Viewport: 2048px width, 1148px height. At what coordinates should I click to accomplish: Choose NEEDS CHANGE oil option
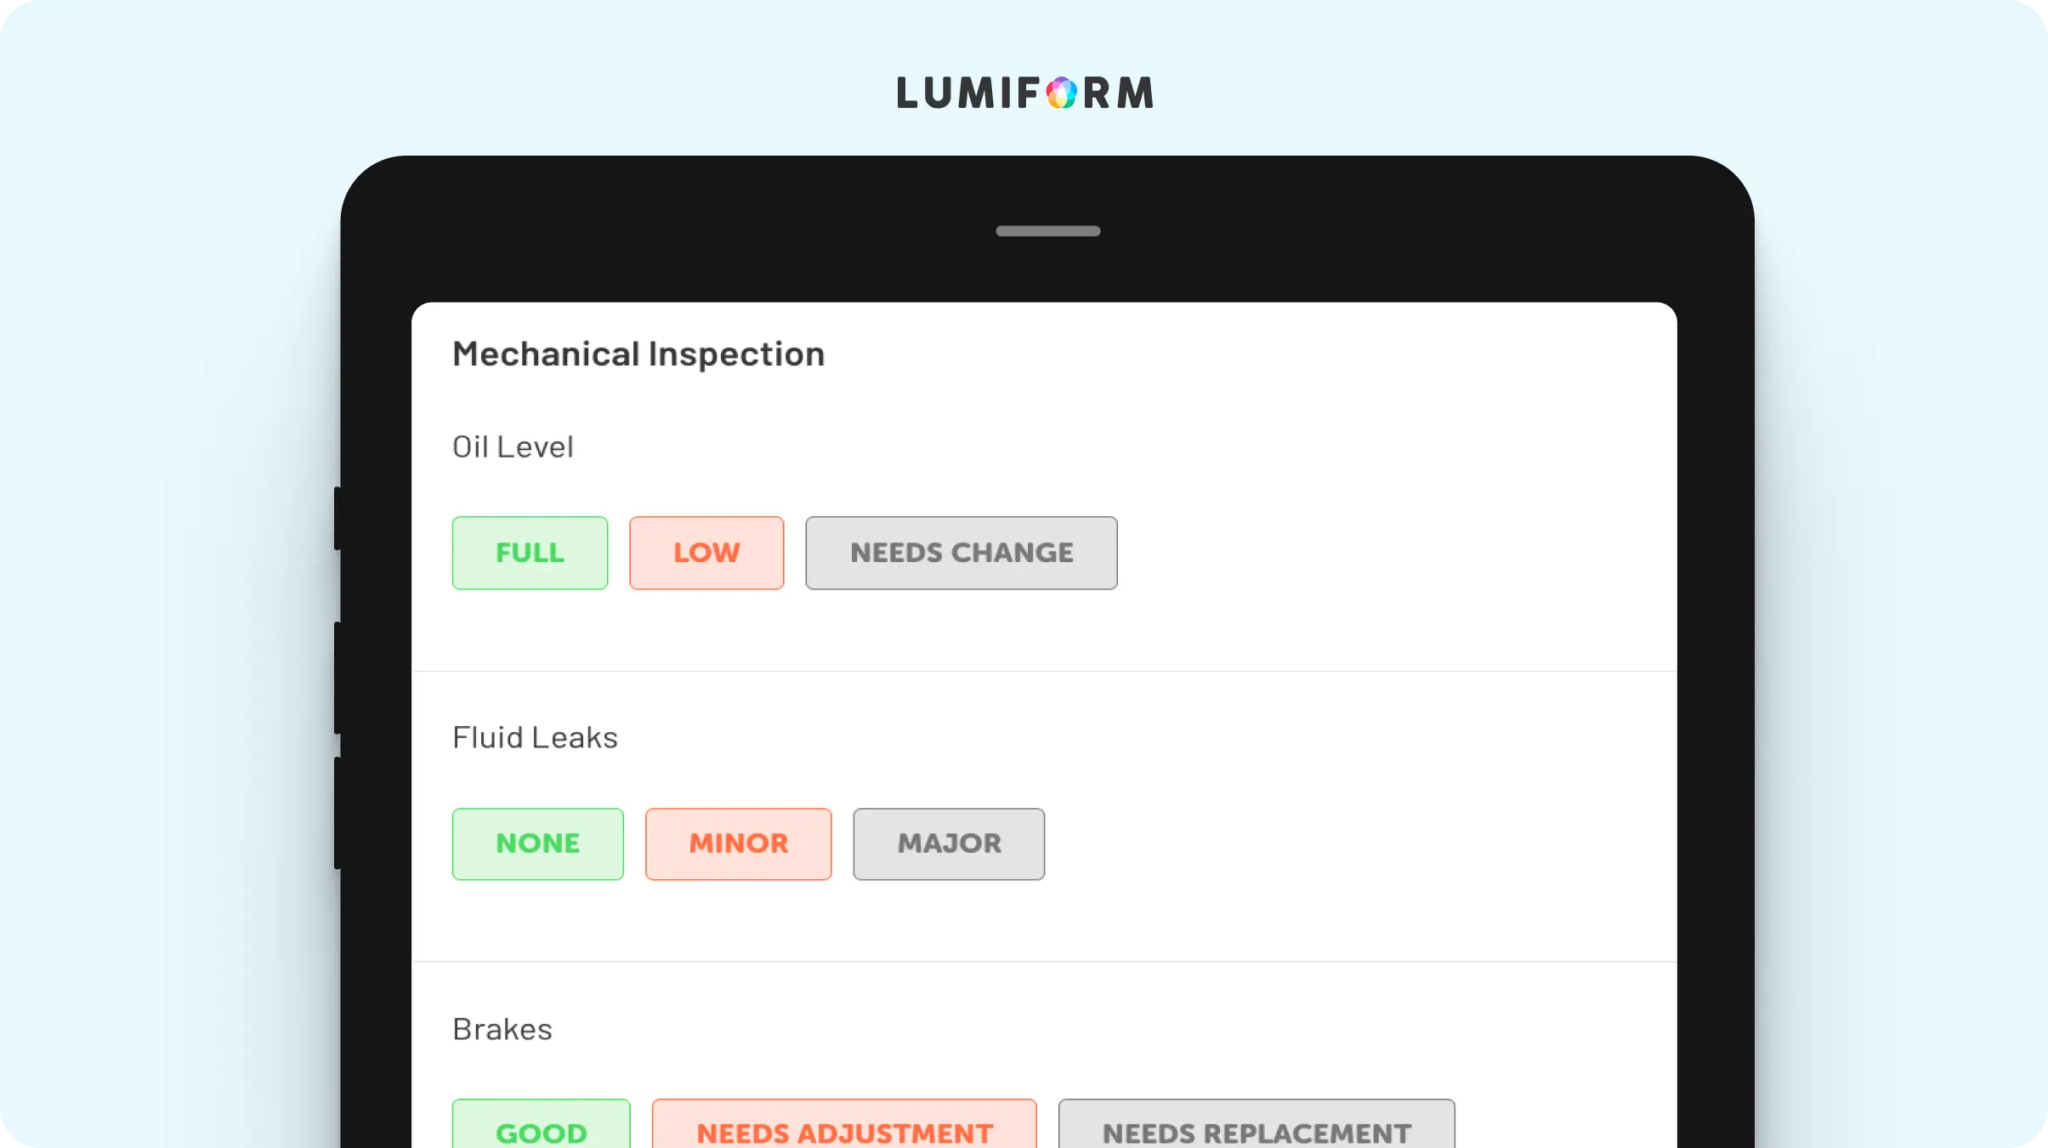961,553
